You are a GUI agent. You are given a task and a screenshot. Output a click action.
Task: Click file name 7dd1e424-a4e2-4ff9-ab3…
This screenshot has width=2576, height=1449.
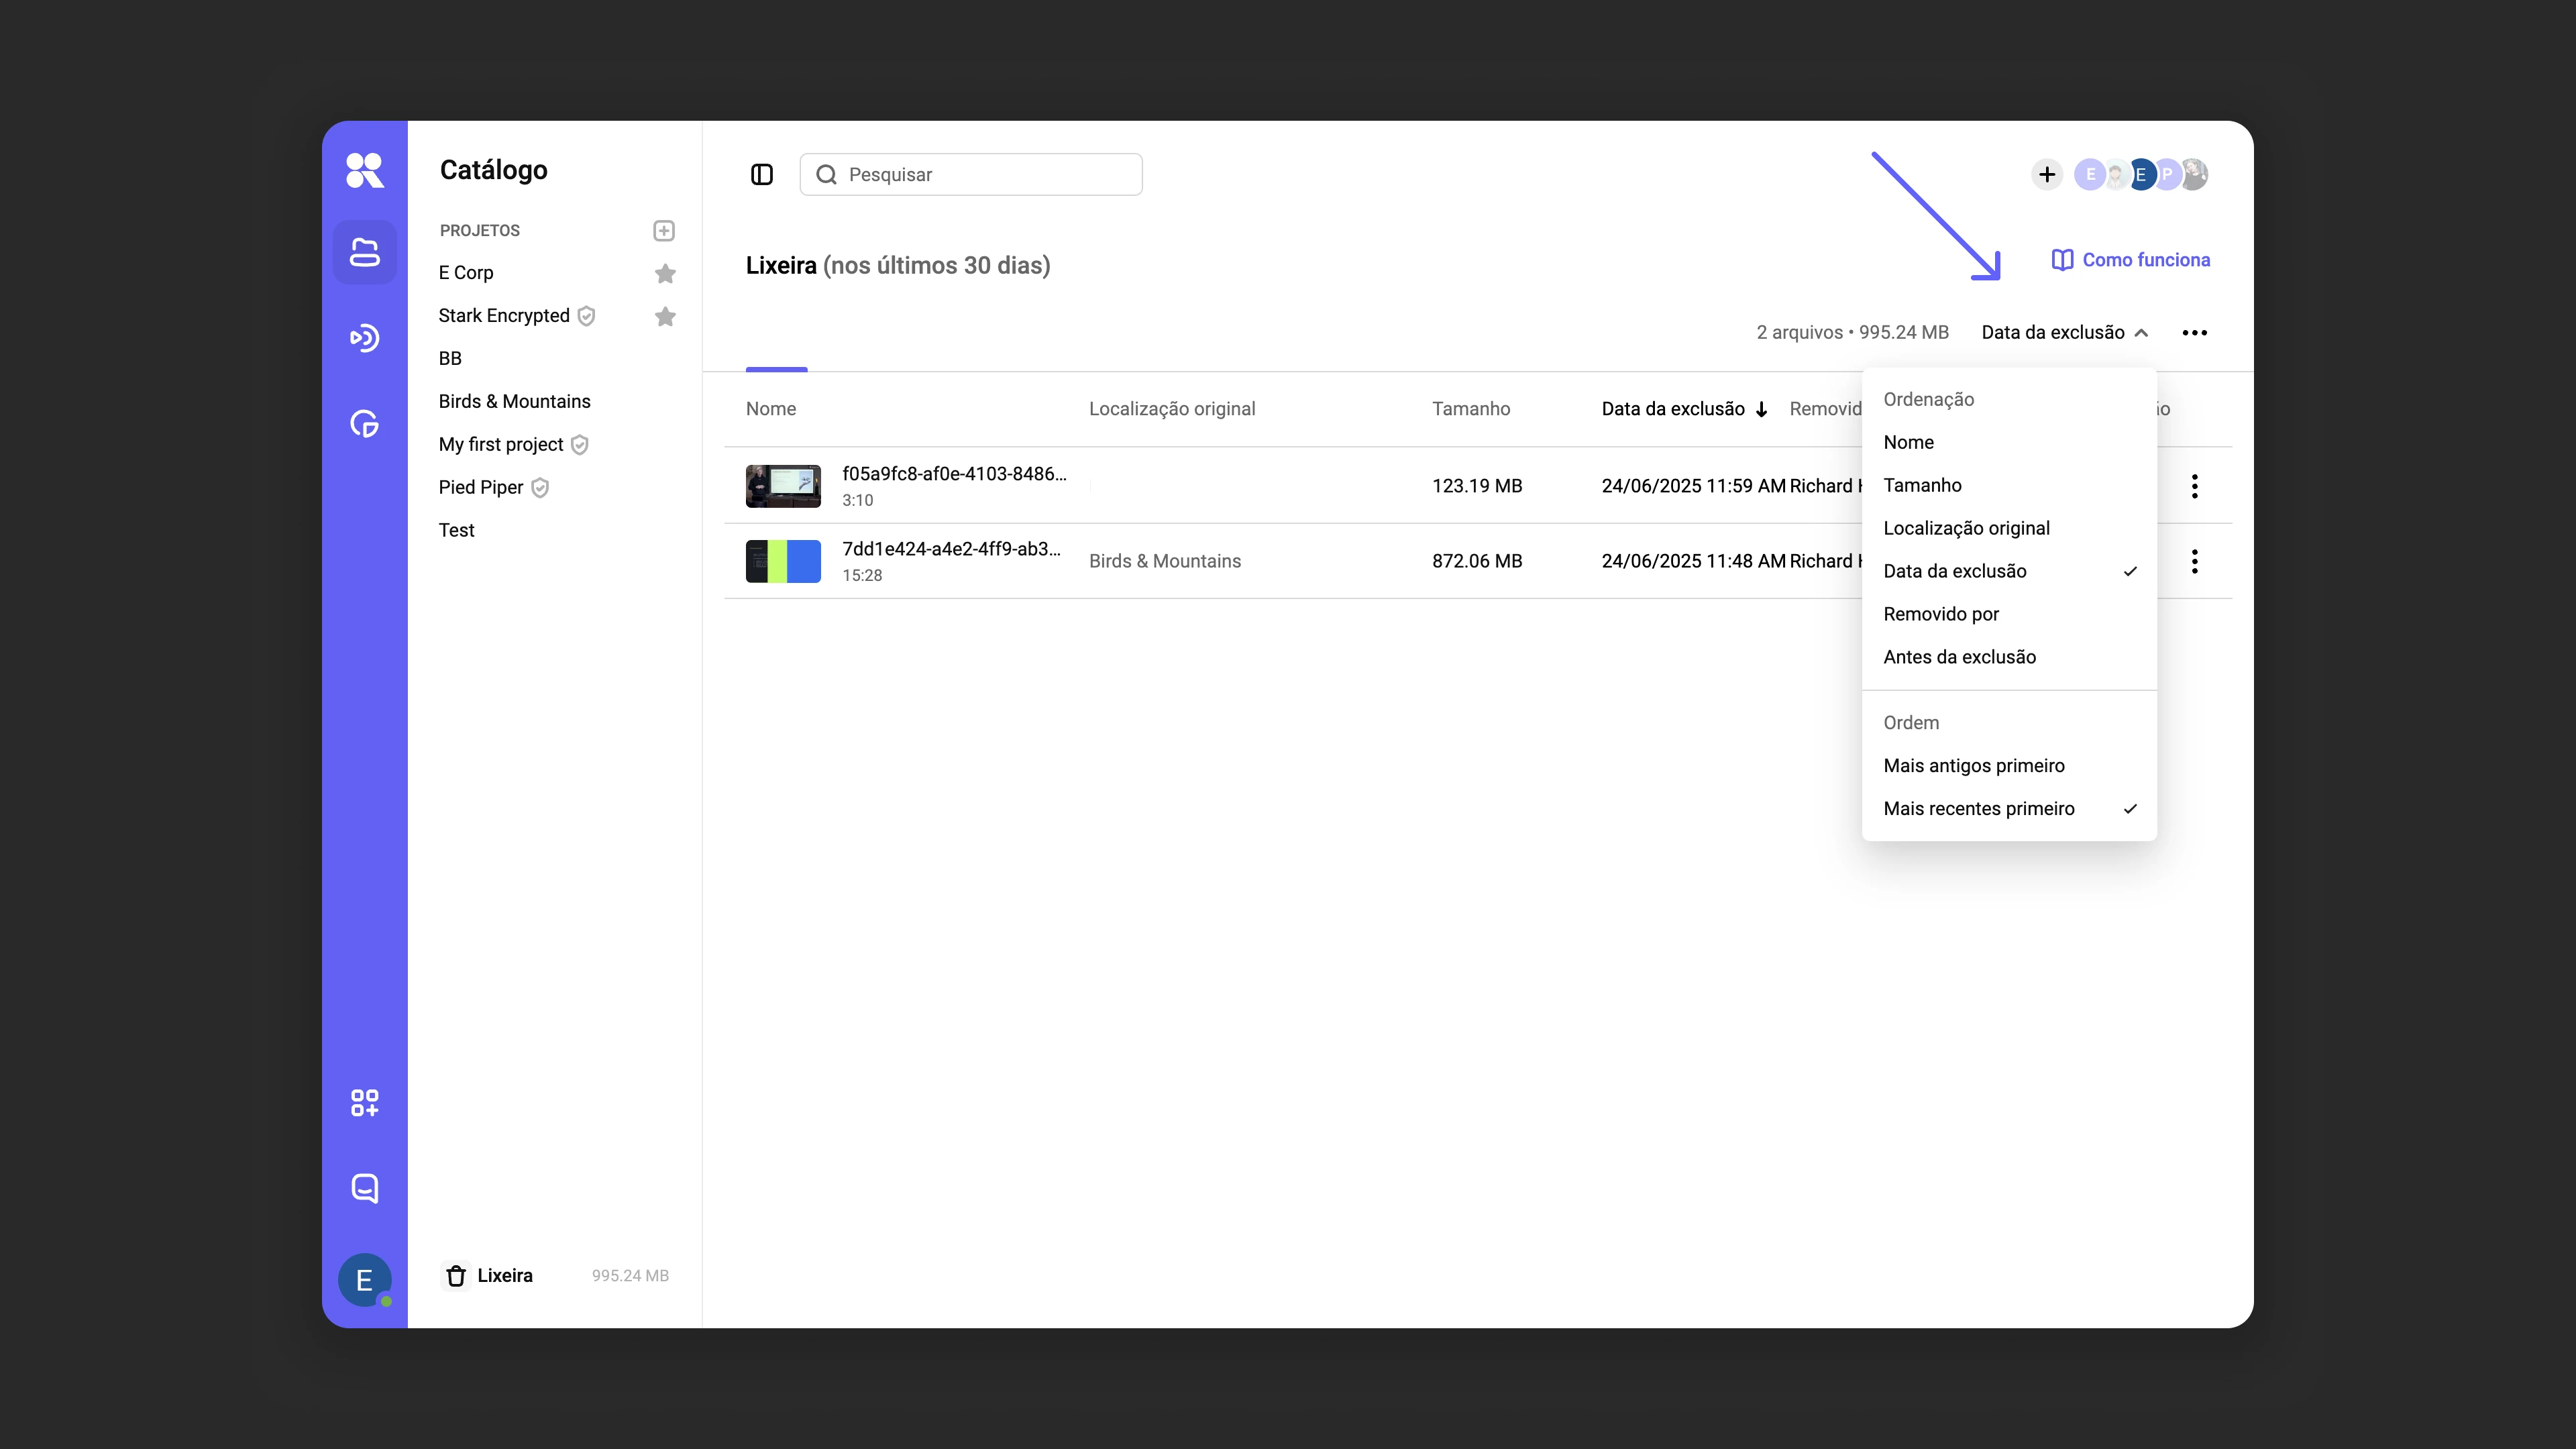(951, 549)
